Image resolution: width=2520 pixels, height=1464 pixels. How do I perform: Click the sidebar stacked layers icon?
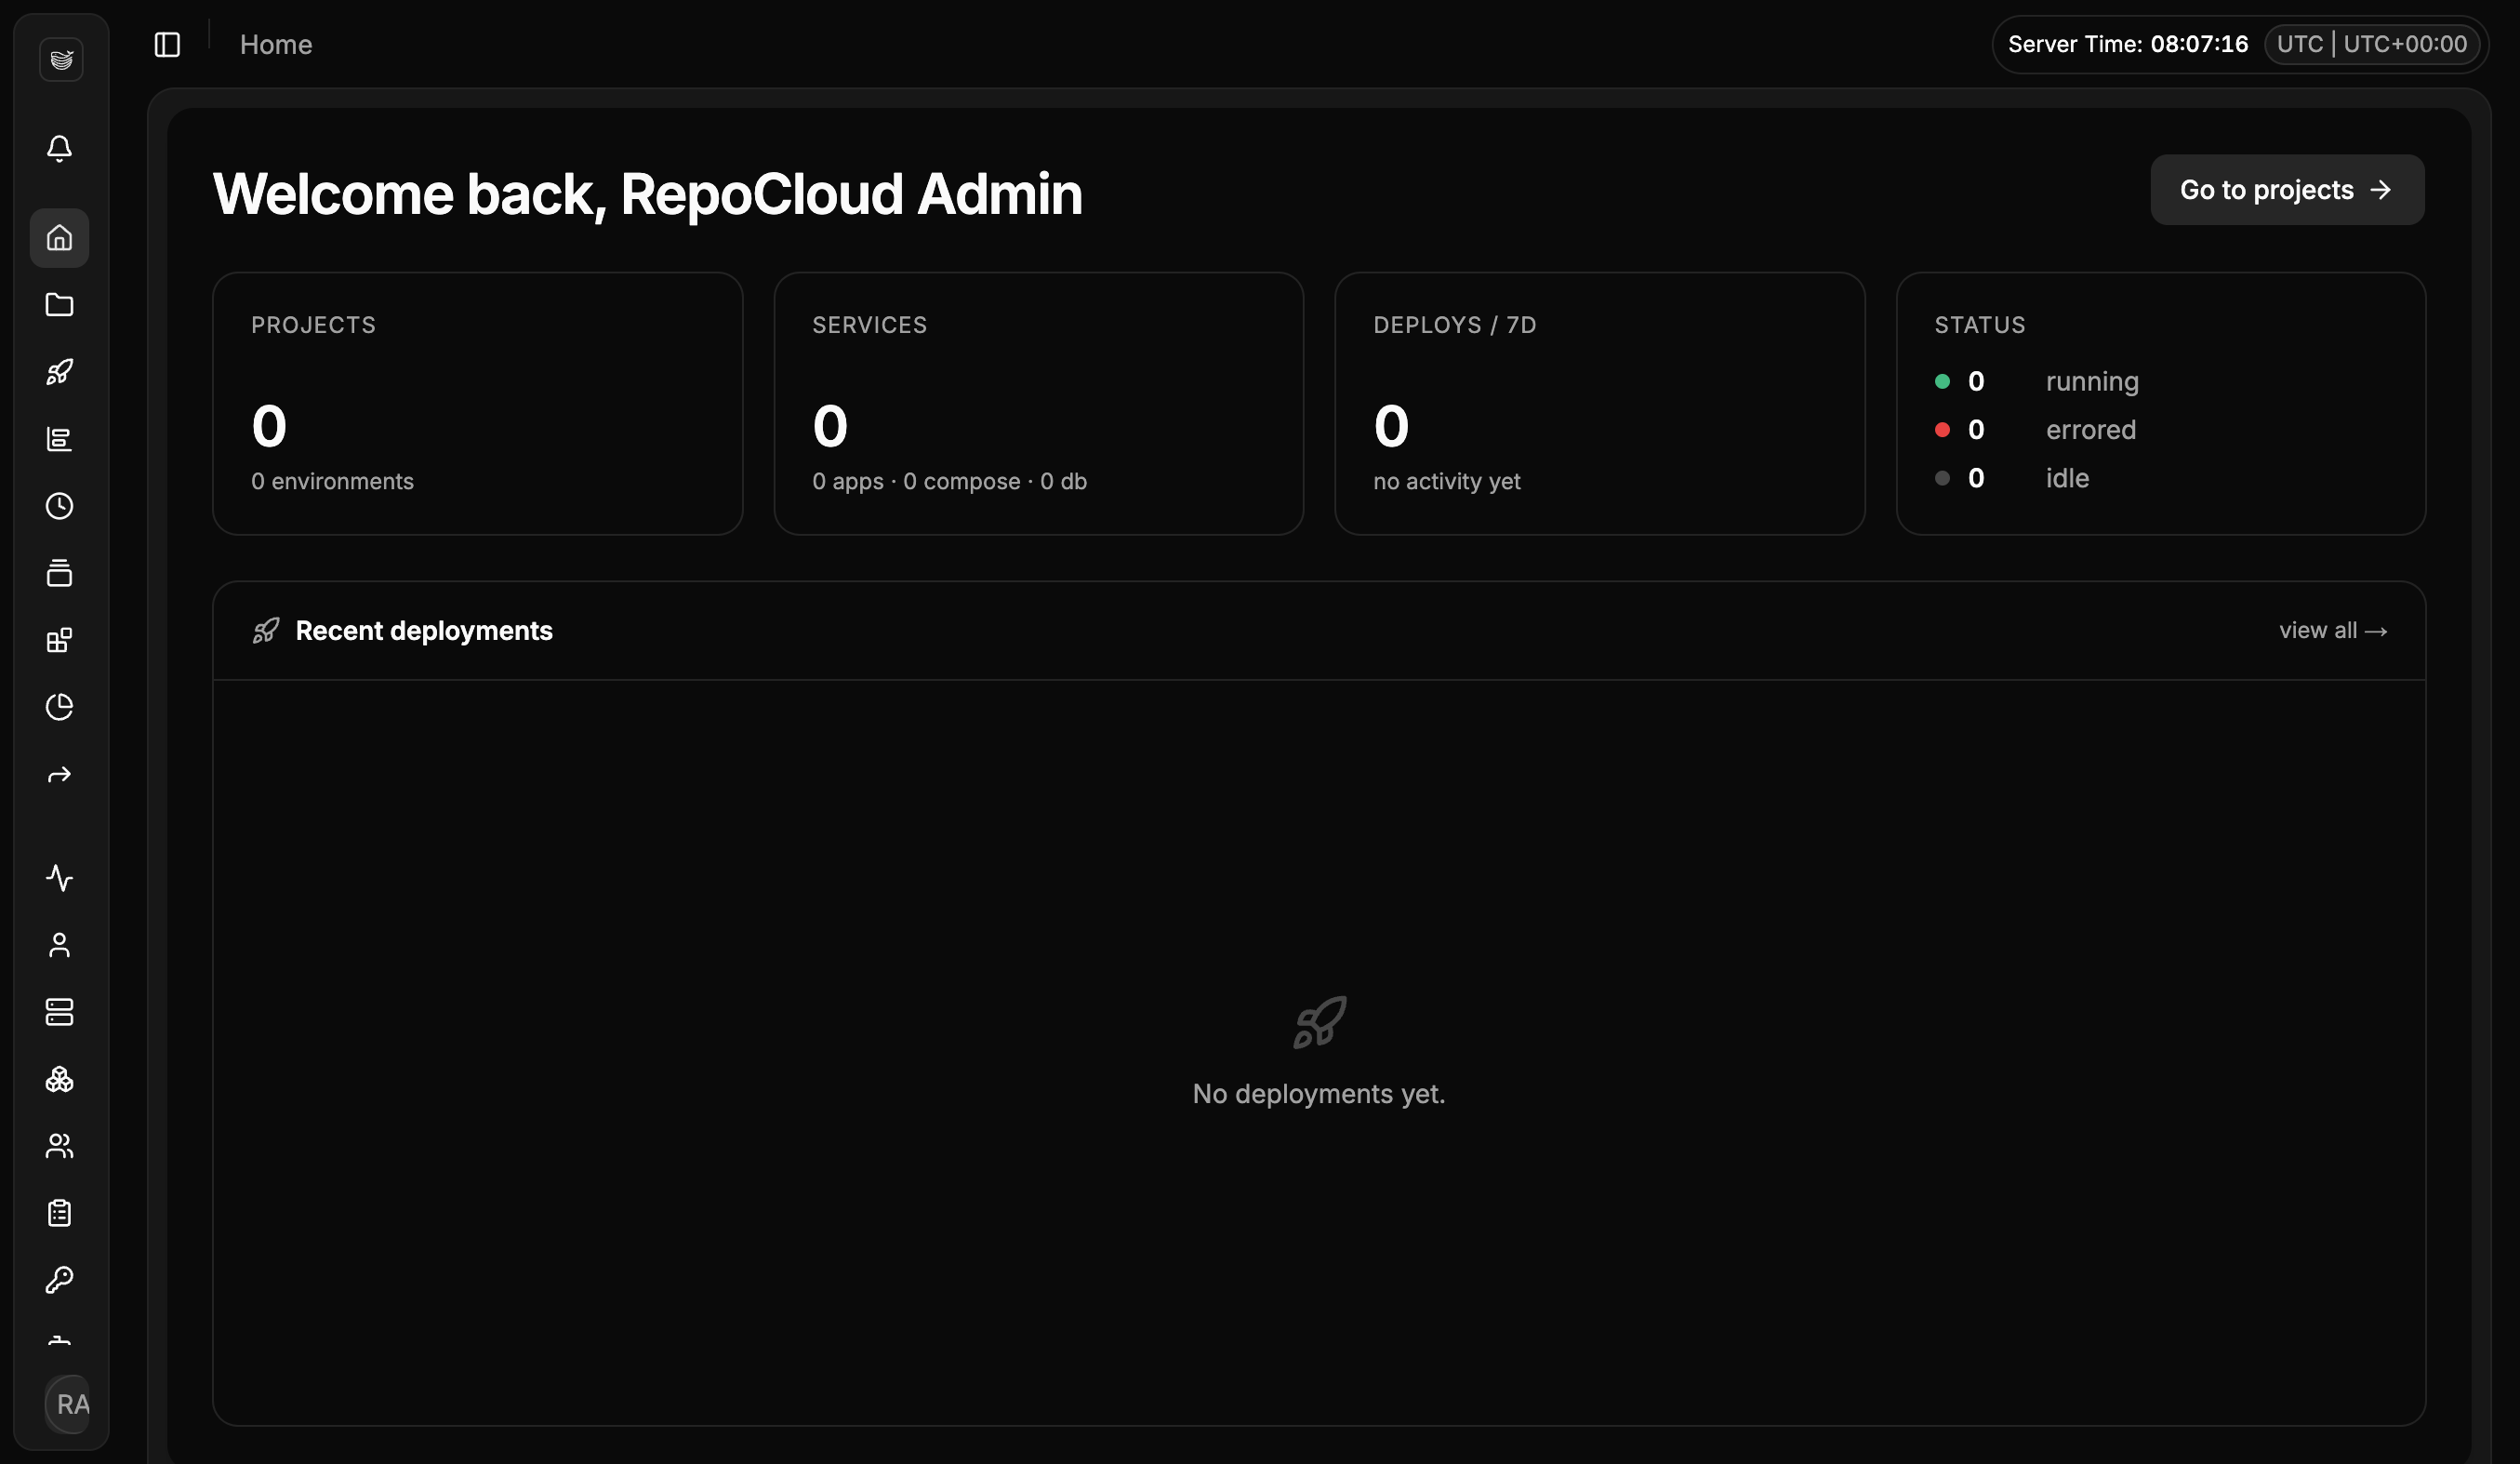tap(59, 573)
